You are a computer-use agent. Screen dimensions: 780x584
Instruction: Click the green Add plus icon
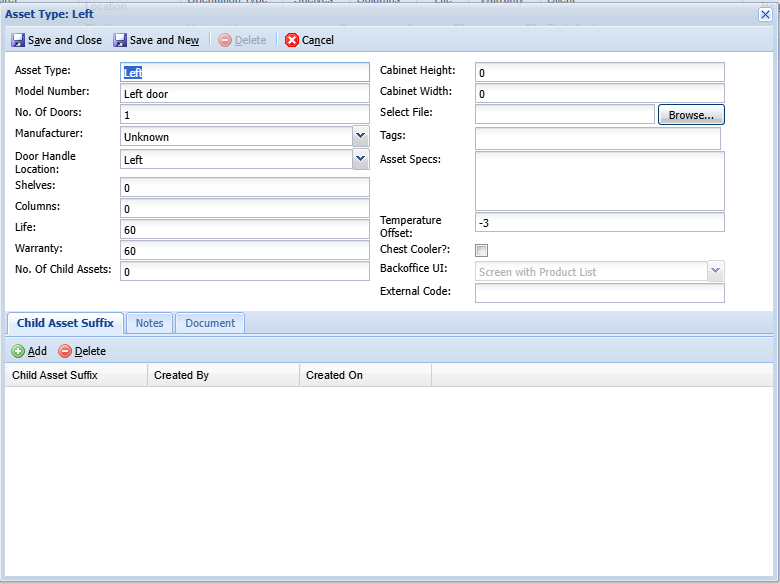pyautogui.click(x=18, y=351)
